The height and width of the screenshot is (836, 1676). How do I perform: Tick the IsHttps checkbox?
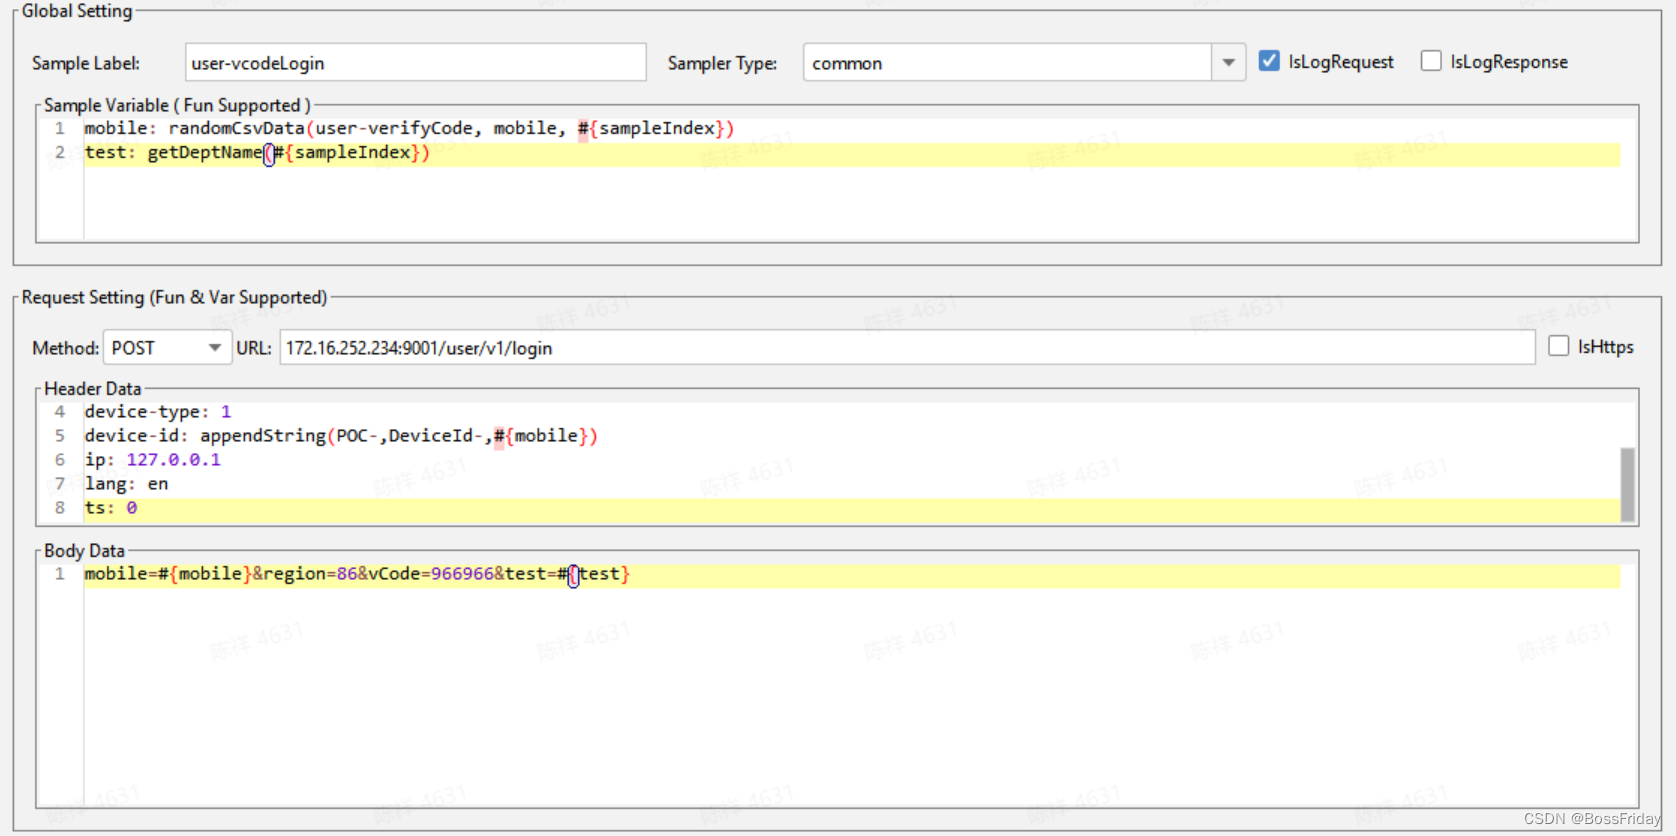point(1558,346)
